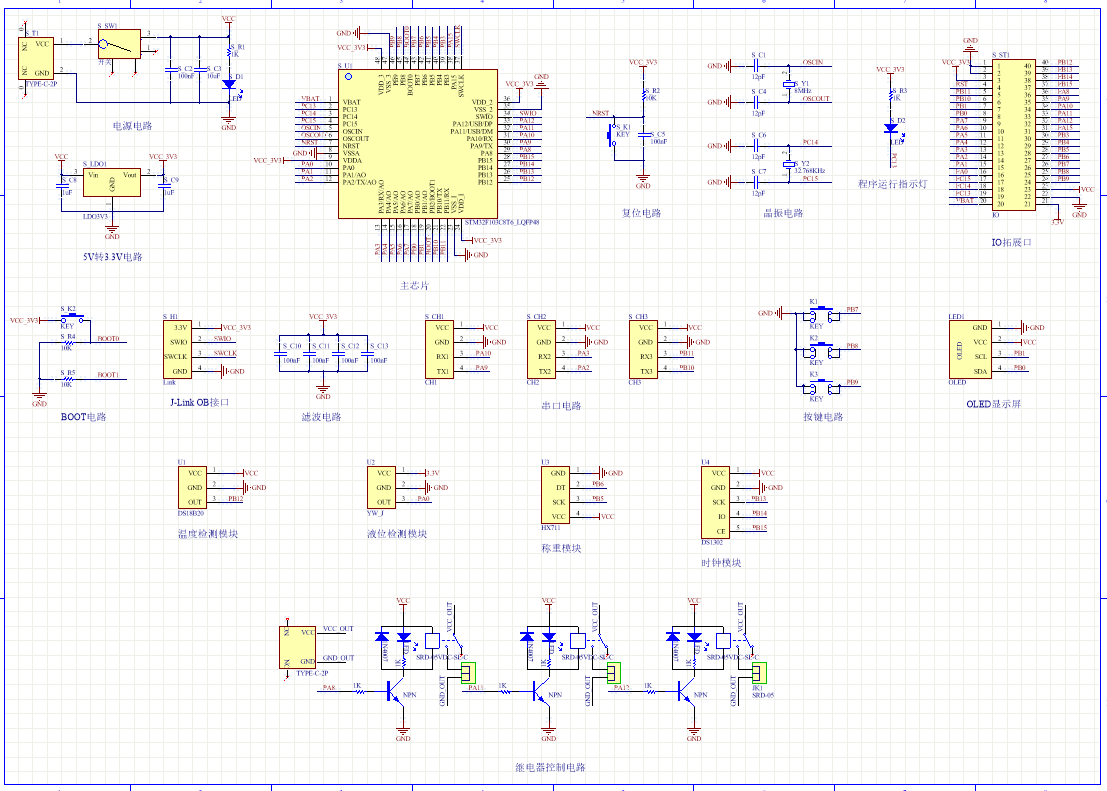Select the LDO3V3 regulator component
This screenshot has height=791, width=1107.
click(x=112, y=182)
